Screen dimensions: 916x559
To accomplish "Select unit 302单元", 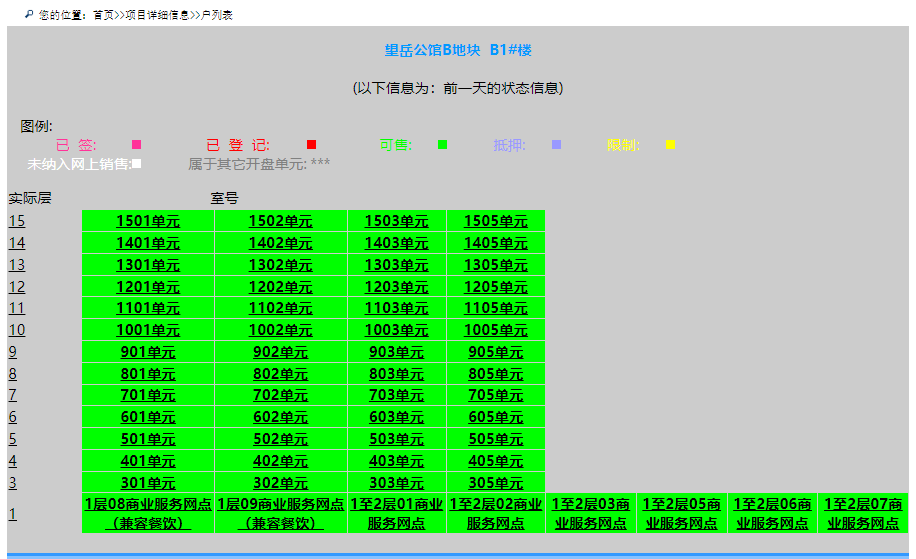I will coord(280,483).
